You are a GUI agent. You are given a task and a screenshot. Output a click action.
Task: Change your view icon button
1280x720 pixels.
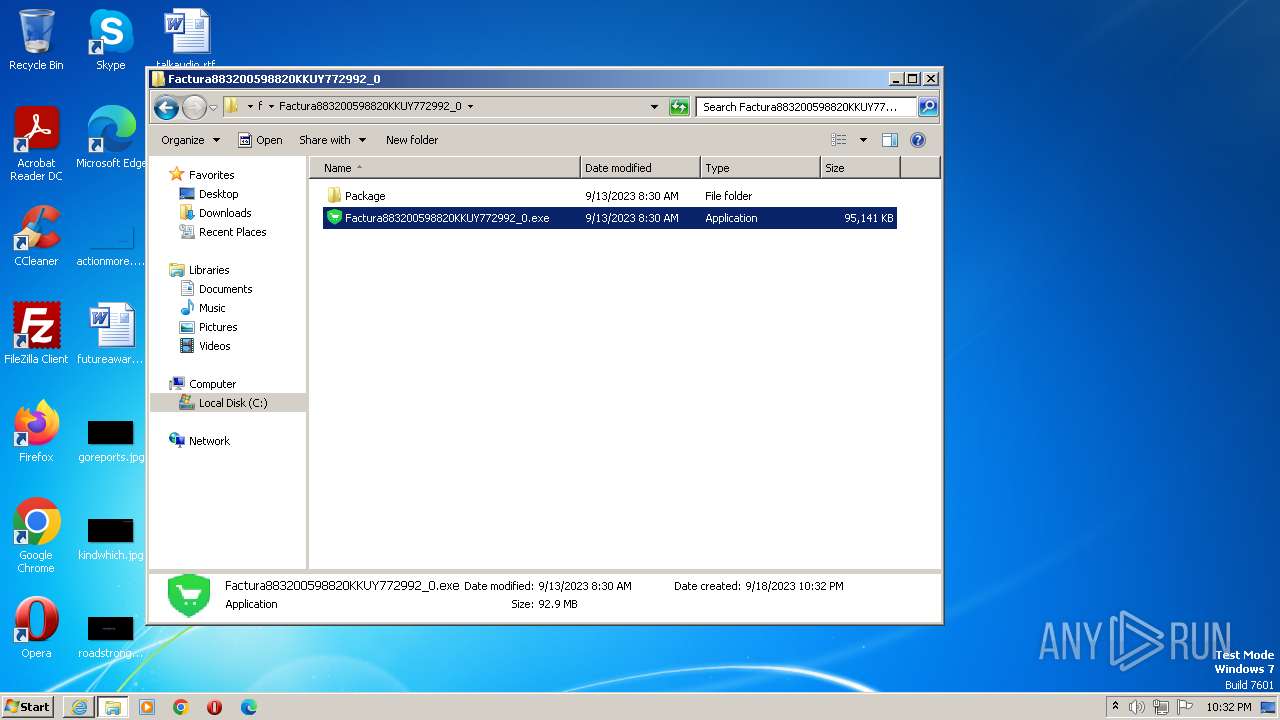pos(839,140)
